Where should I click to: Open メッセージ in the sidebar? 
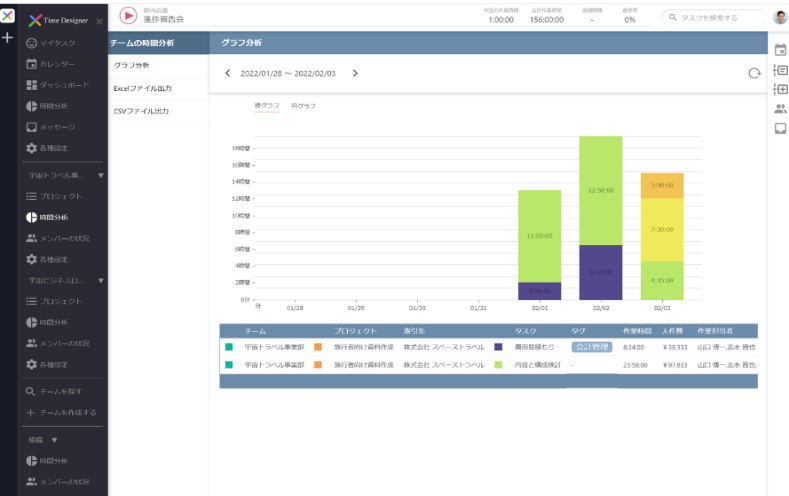tap(51, 127)
